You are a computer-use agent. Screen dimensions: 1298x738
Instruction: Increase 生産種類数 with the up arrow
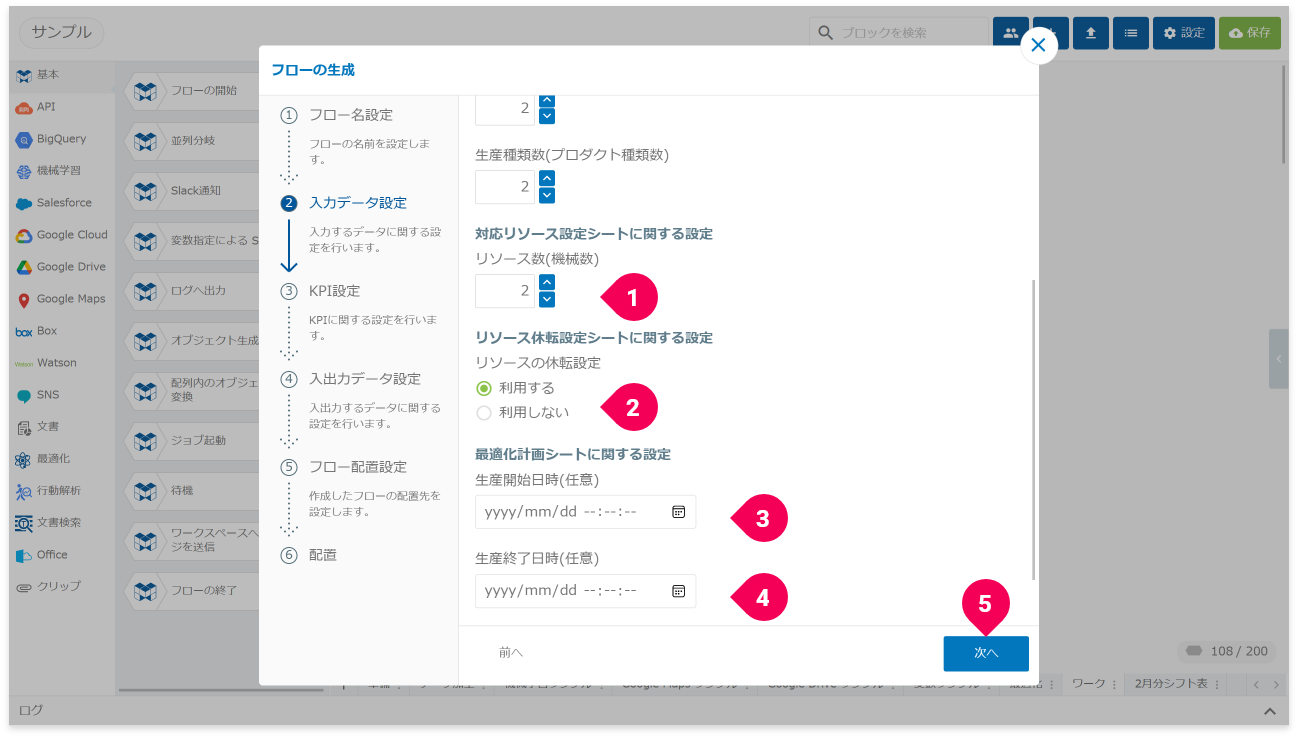(x=547, y=178)
